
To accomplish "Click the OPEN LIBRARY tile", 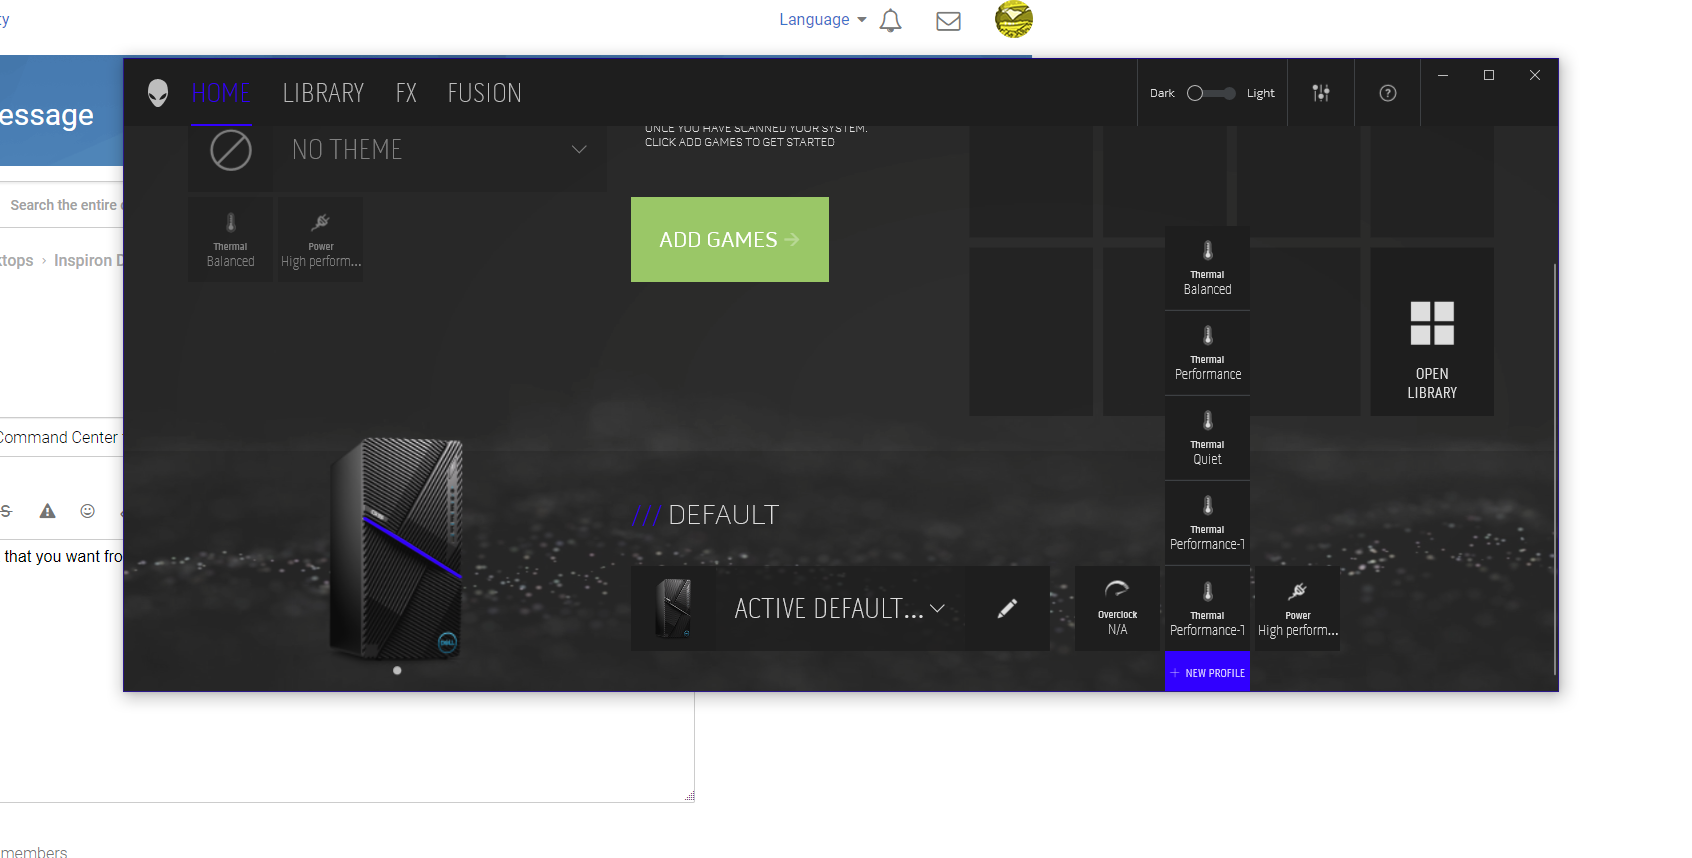I will [1432, 332].
